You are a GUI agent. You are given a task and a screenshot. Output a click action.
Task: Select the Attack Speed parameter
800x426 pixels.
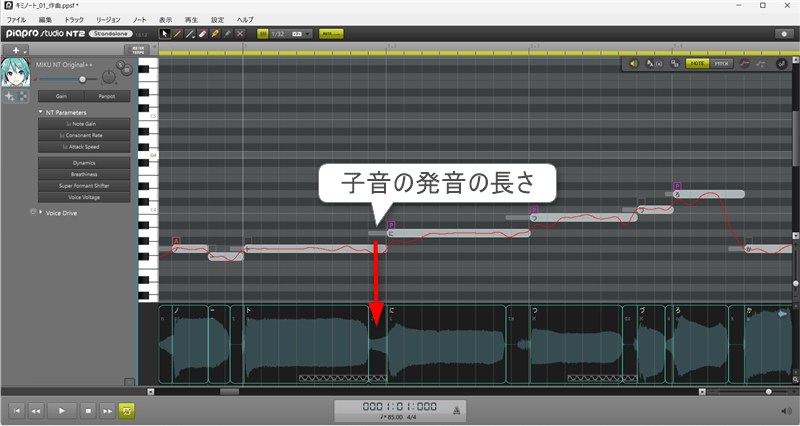(84, 147)
